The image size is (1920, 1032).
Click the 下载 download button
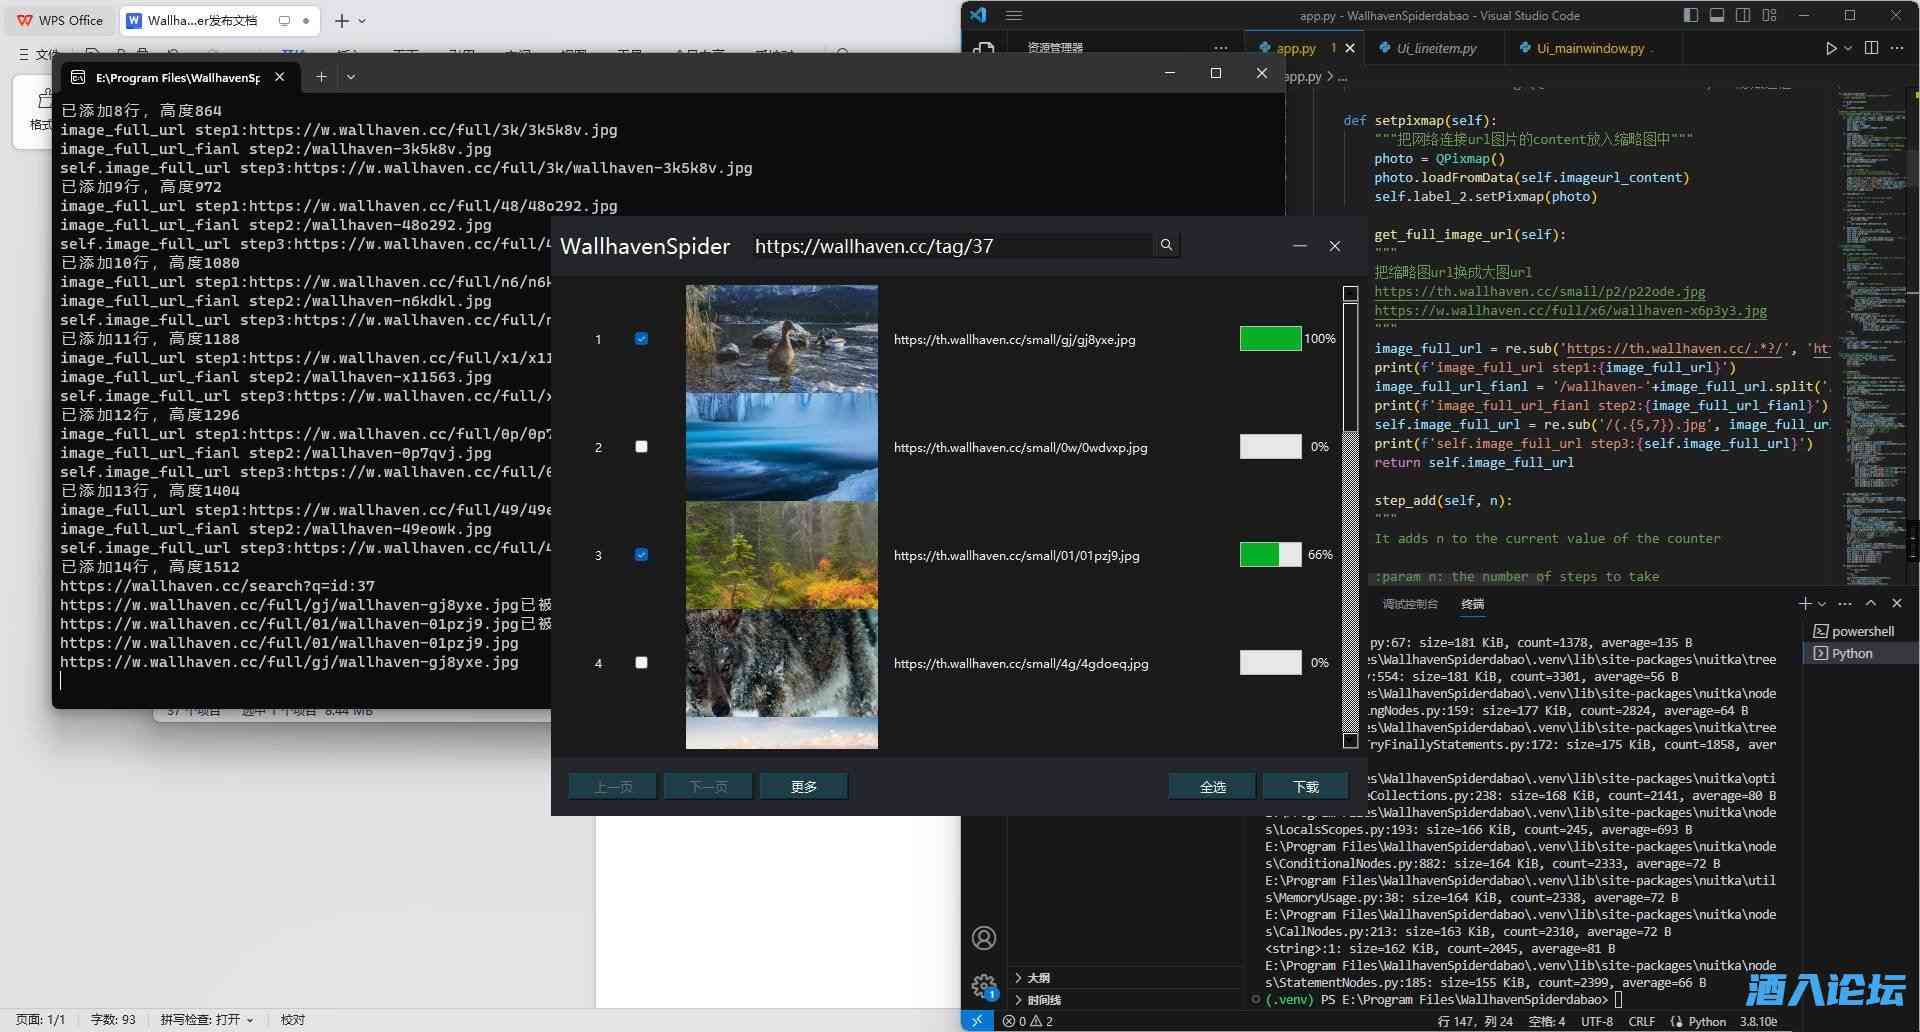click(1306, 787)
